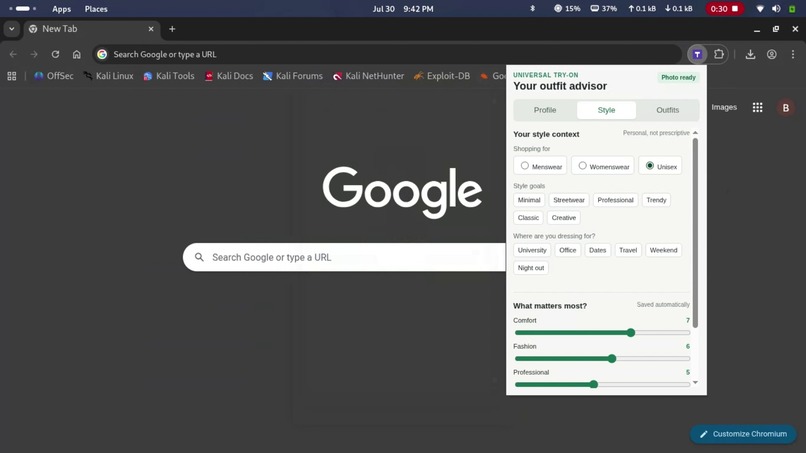The image size is (806, 453).
Task: Open the clock and date menu
Action: [403, 9]
